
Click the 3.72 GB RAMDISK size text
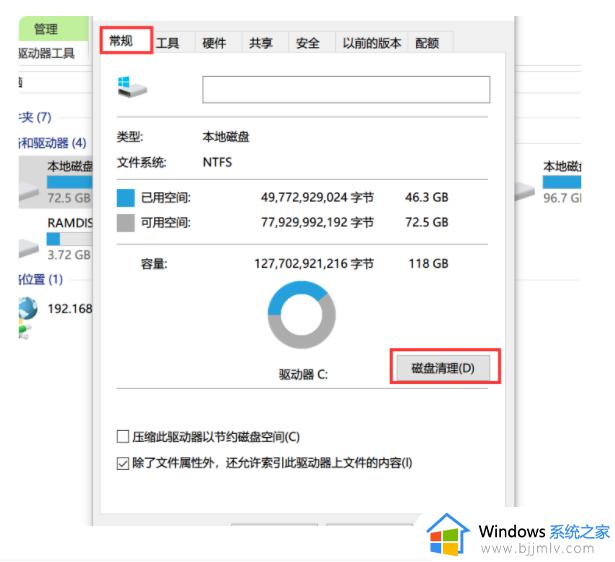[x=69, y=255]
